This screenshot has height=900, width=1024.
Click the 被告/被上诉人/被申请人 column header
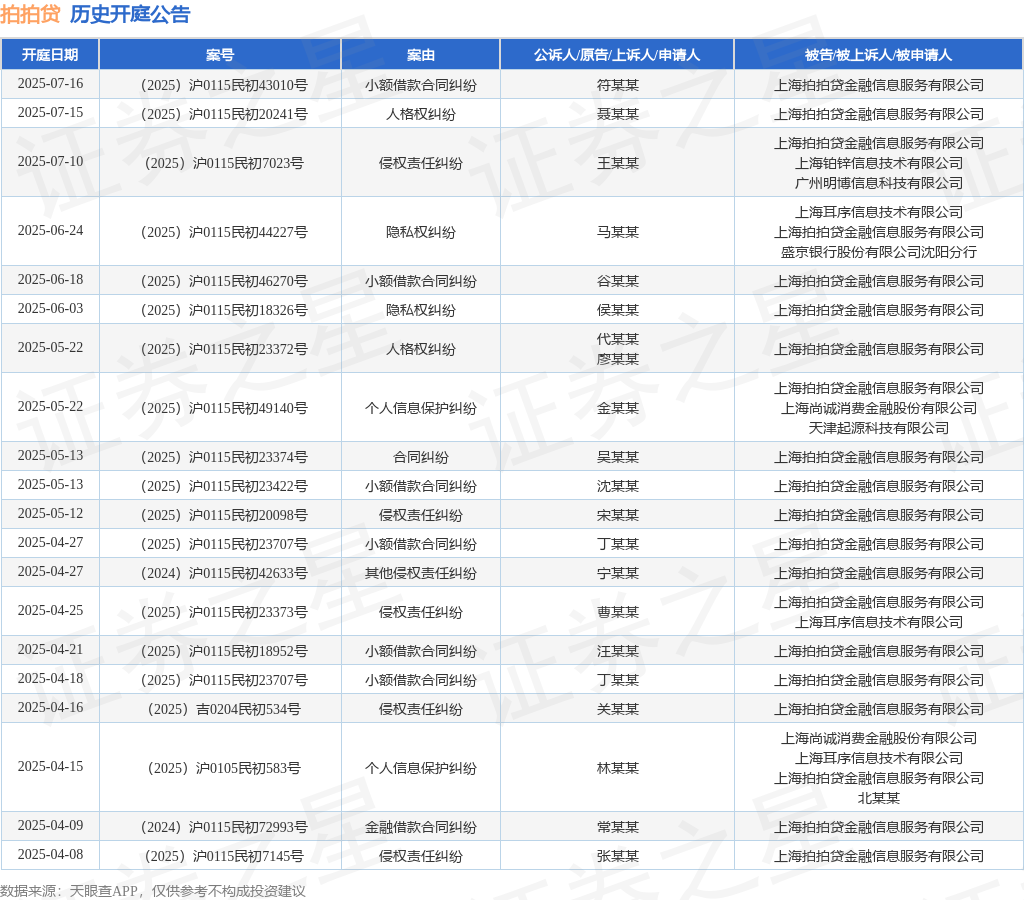(x=878, y=55)
